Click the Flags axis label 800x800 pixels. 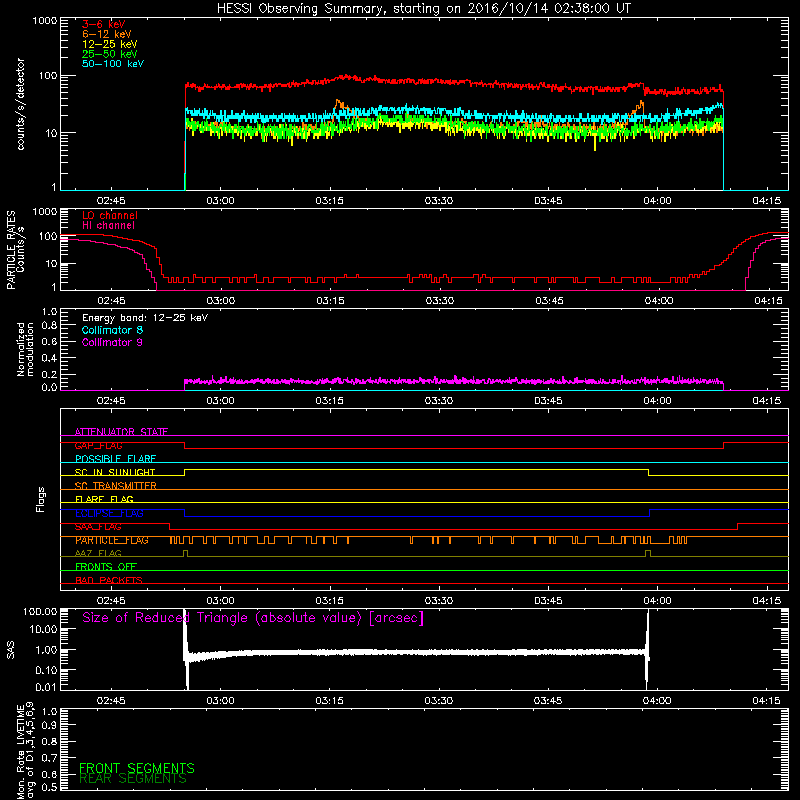(x=41, y=499)
